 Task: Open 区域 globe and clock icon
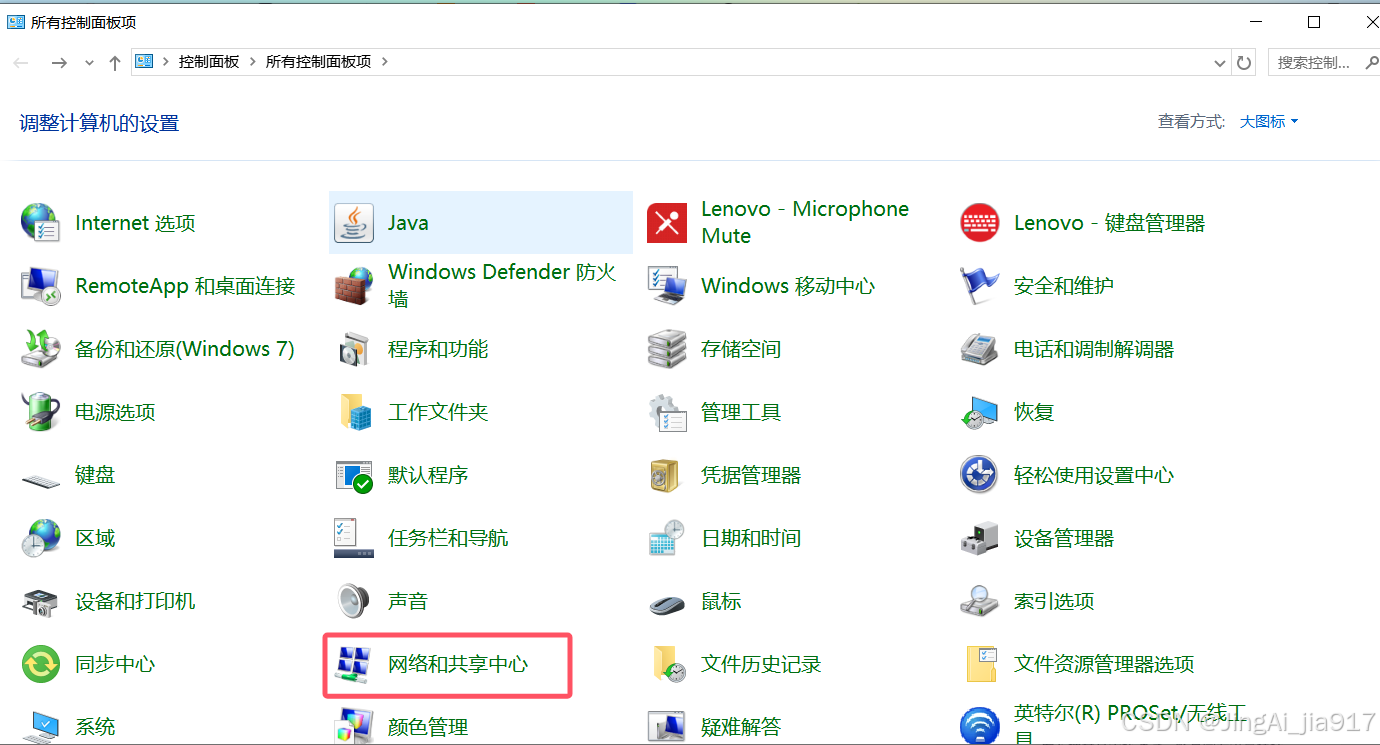41,538
